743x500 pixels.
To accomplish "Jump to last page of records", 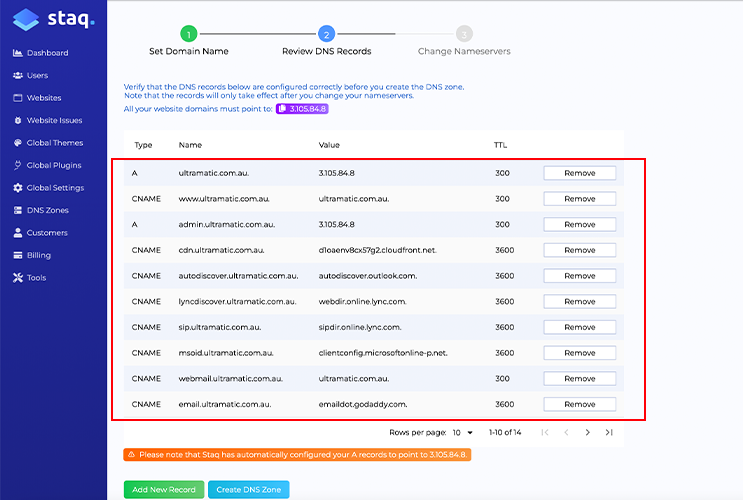I will pyautogui.click(x=609, y=432).
